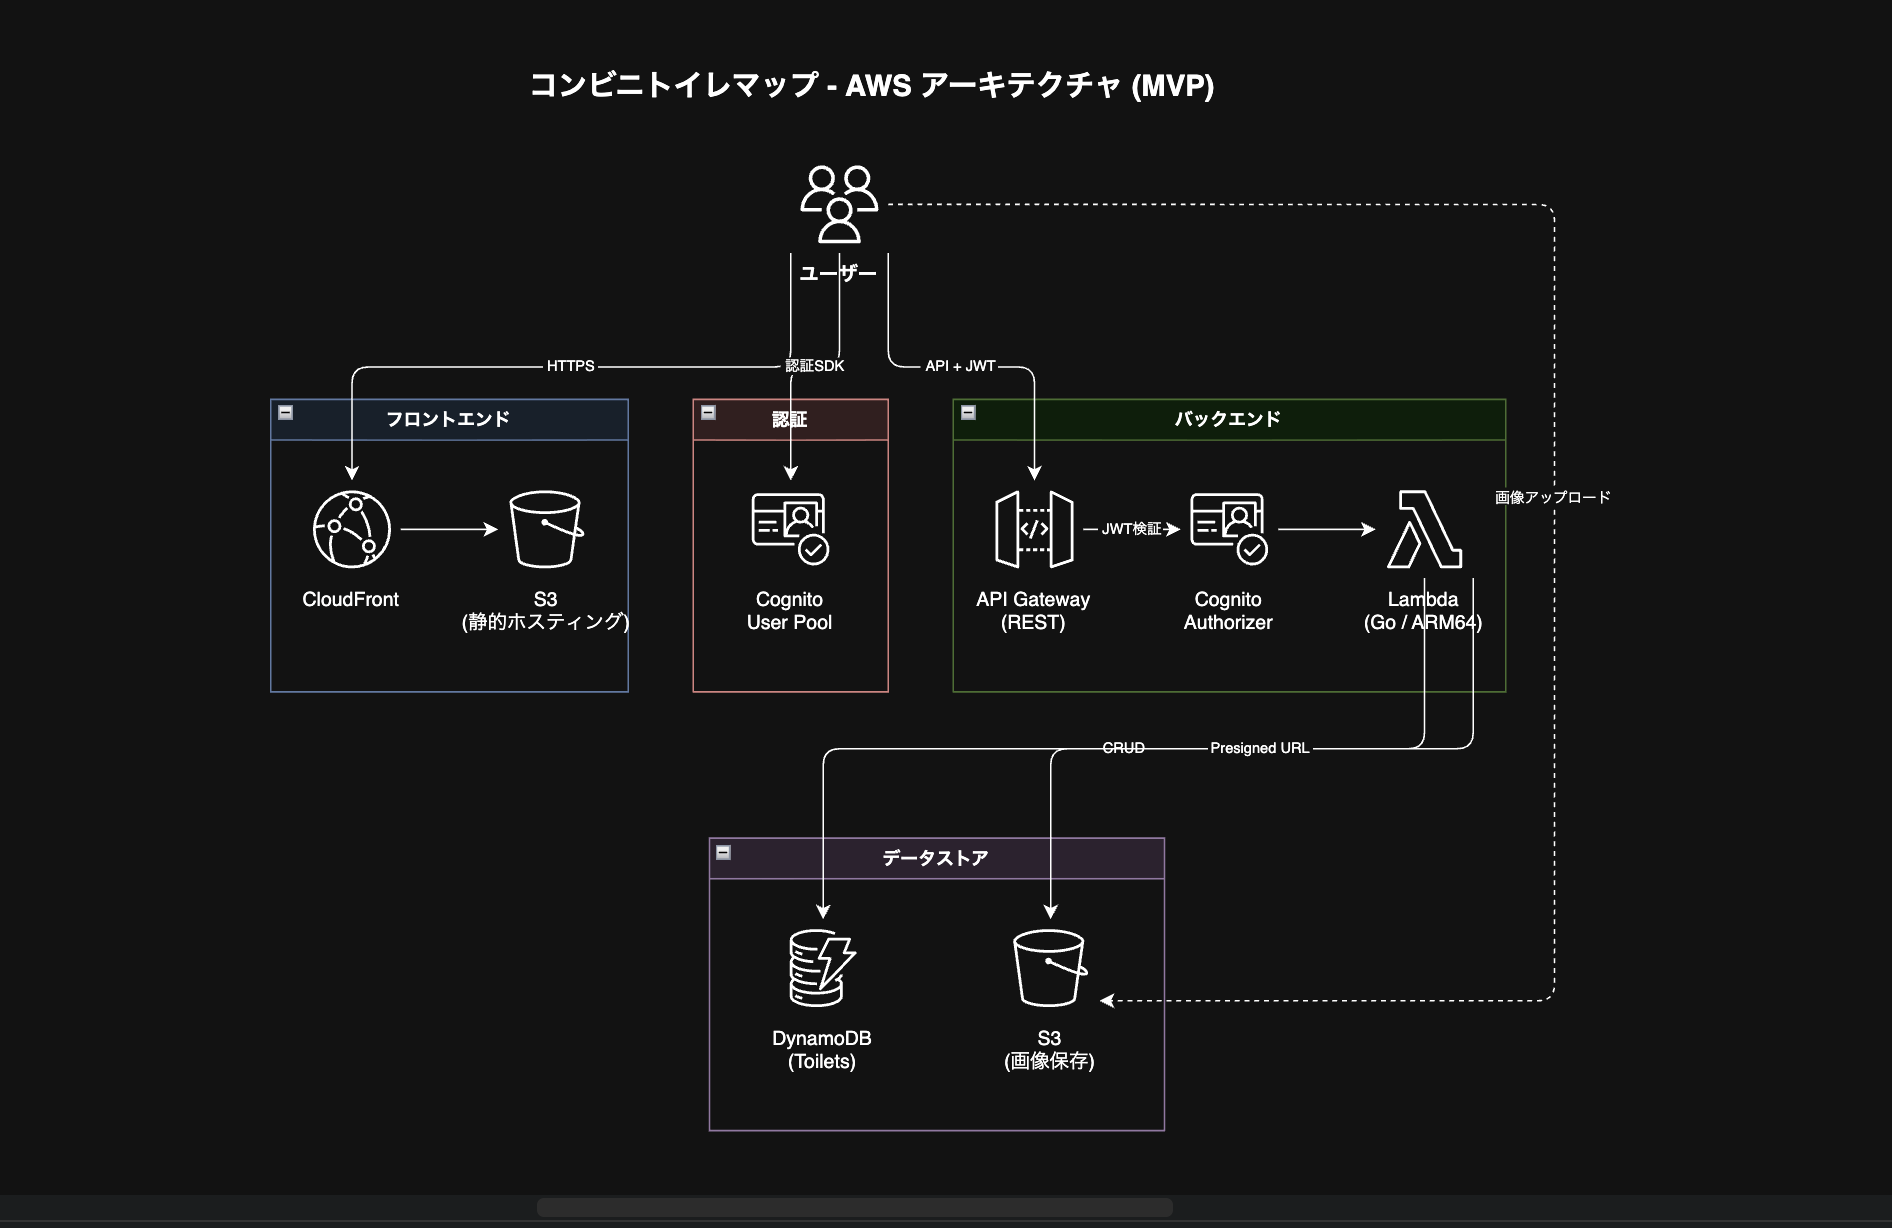Collapse the フロントエンド container

coord(286,412)
